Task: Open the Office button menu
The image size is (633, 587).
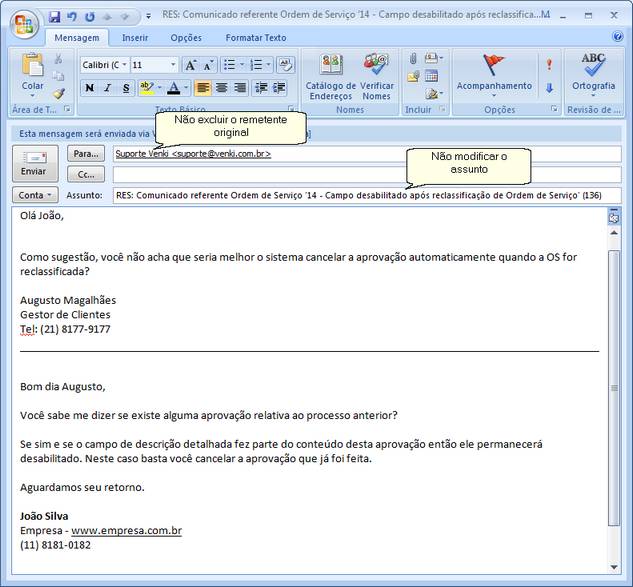Action: [x=23, y=23]
